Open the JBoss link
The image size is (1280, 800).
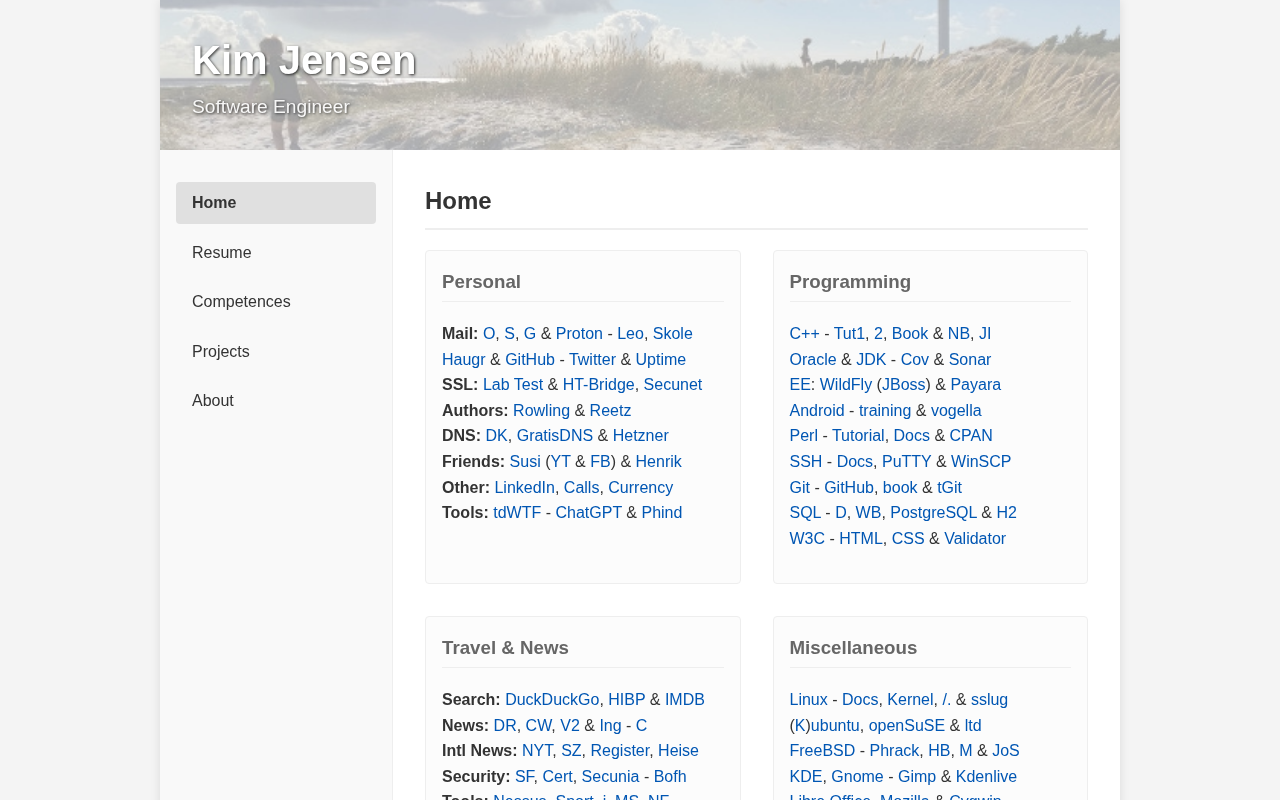(904, 385)
